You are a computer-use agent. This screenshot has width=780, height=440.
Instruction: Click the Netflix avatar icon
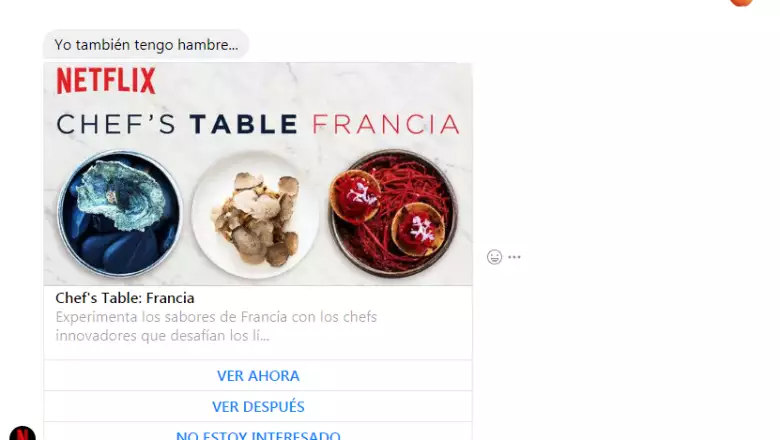(22, 433)
